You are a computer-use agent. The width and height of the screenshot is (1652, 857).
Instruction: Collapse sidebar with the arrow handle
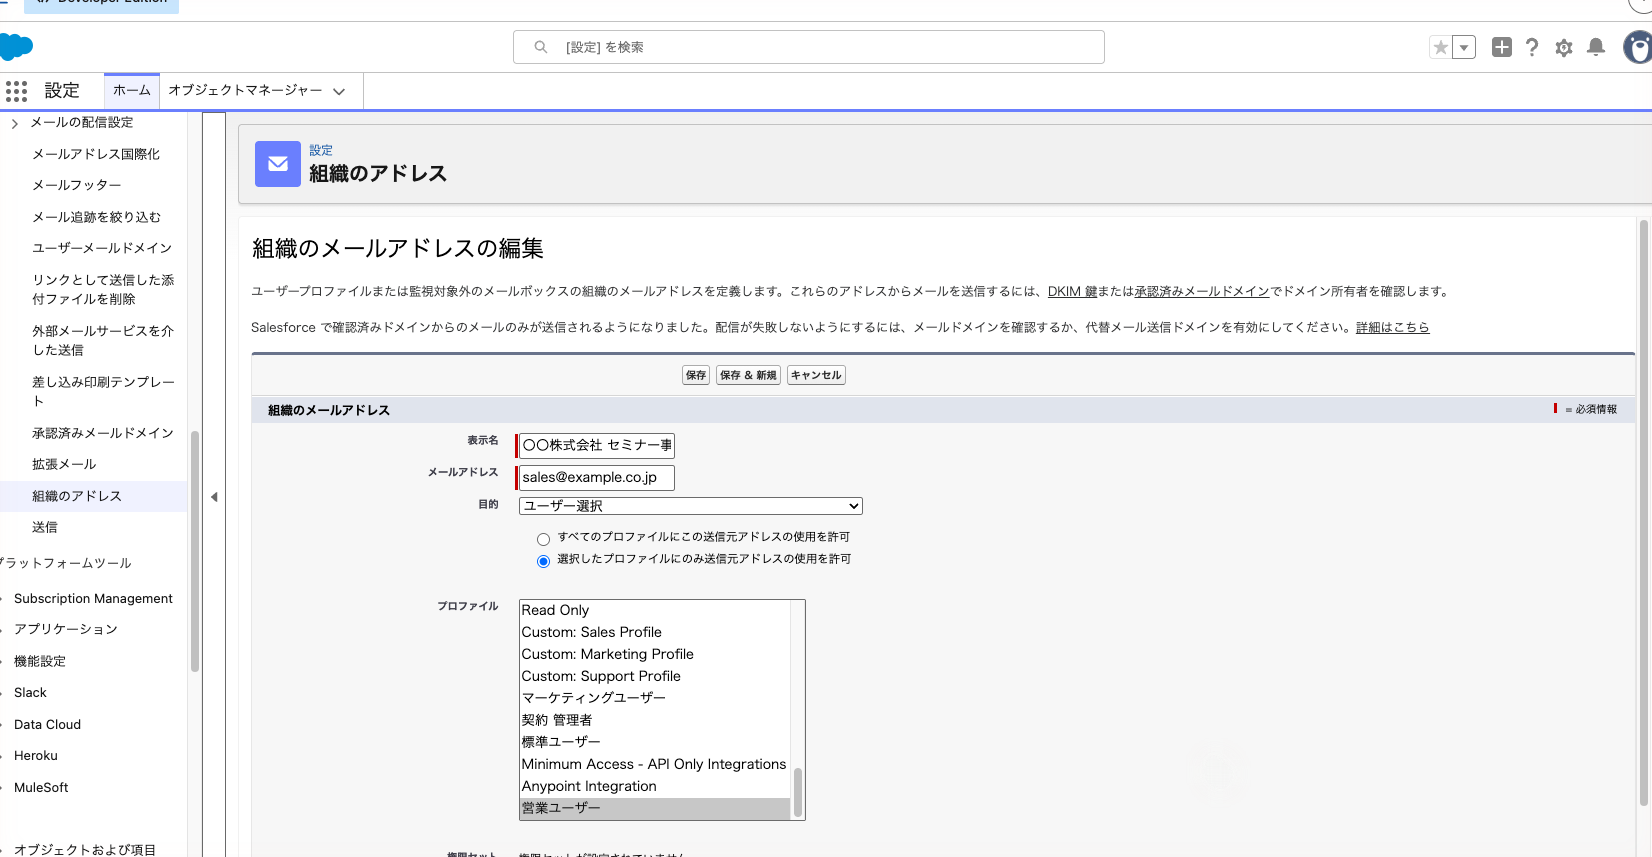point(214,497)
